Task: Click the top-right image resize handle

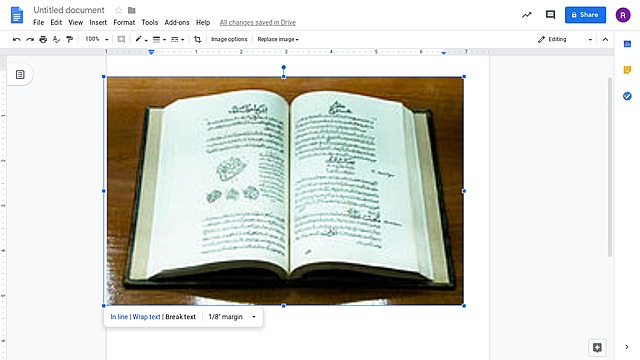Action: click(x=464, y=77)
